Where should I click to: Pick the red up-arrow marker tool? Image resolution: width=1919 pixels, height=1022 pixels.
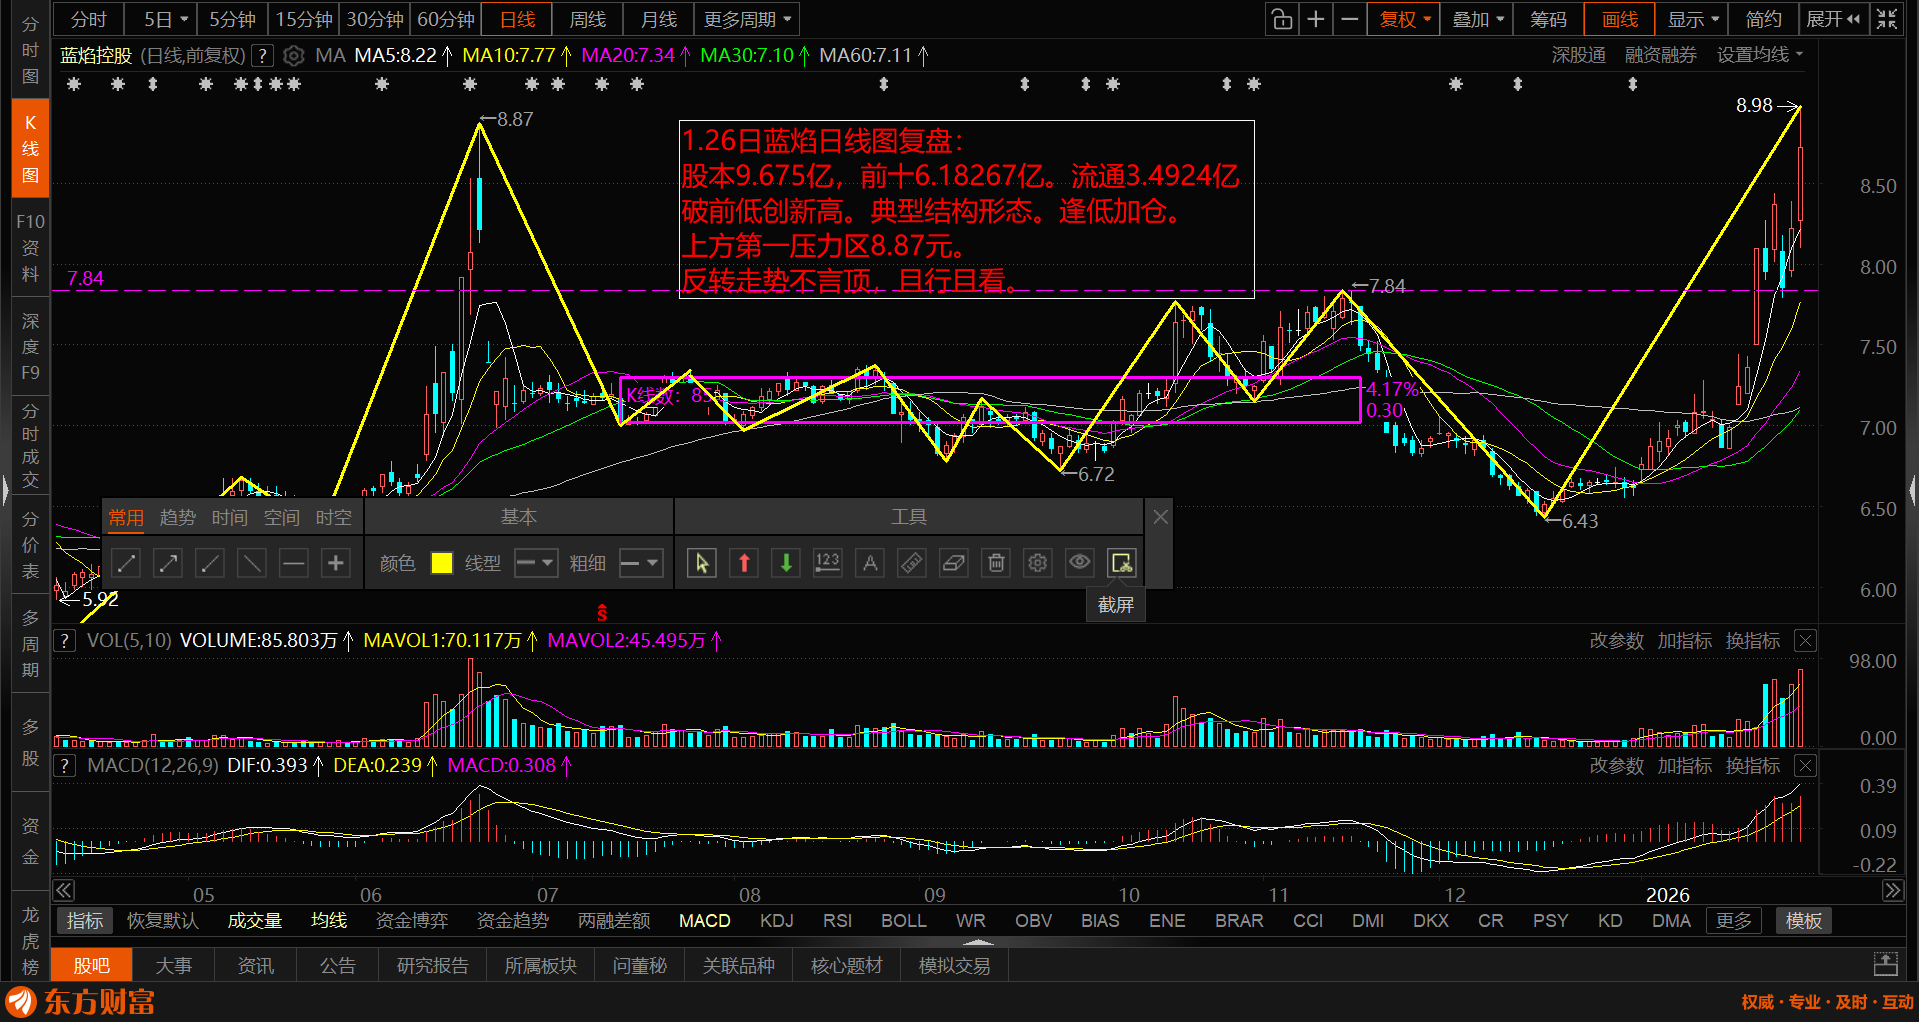[744, 563]
